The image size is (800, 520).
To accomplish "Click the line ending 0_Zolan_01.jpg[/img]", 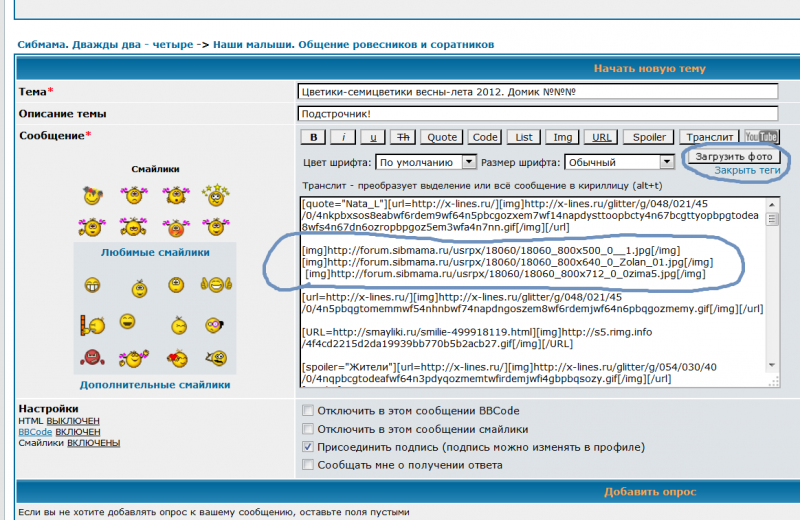I will pyautogui.click(x=508, y=262).
